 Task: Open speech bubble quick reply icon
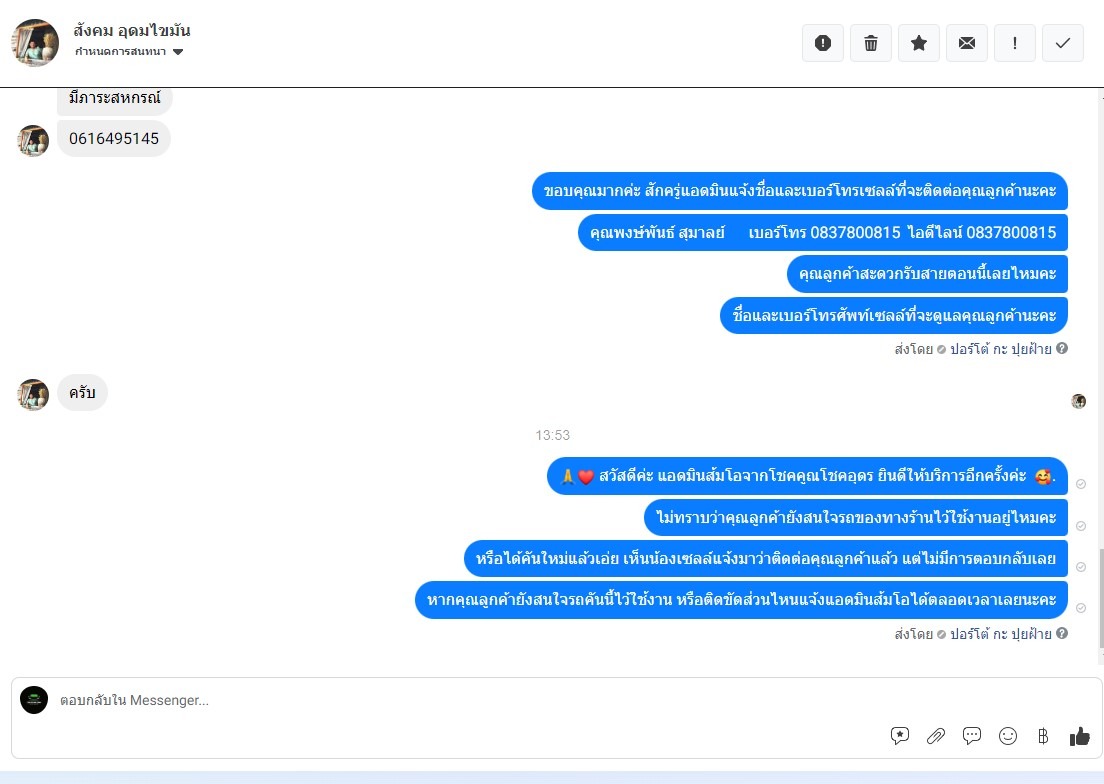coord(972,736)
